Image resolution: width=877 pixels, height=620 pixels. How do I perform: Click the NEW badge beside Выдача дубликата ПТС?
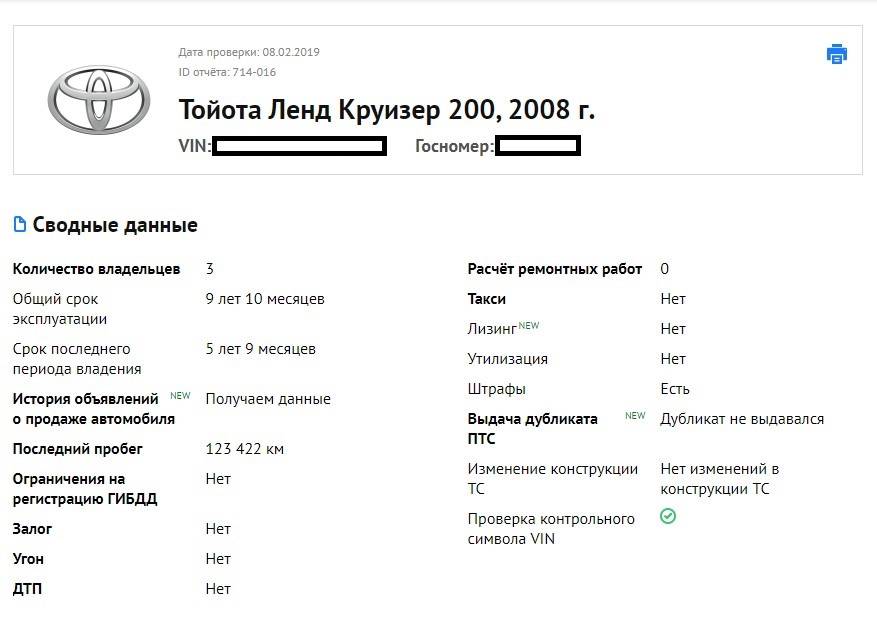[635, 416]
